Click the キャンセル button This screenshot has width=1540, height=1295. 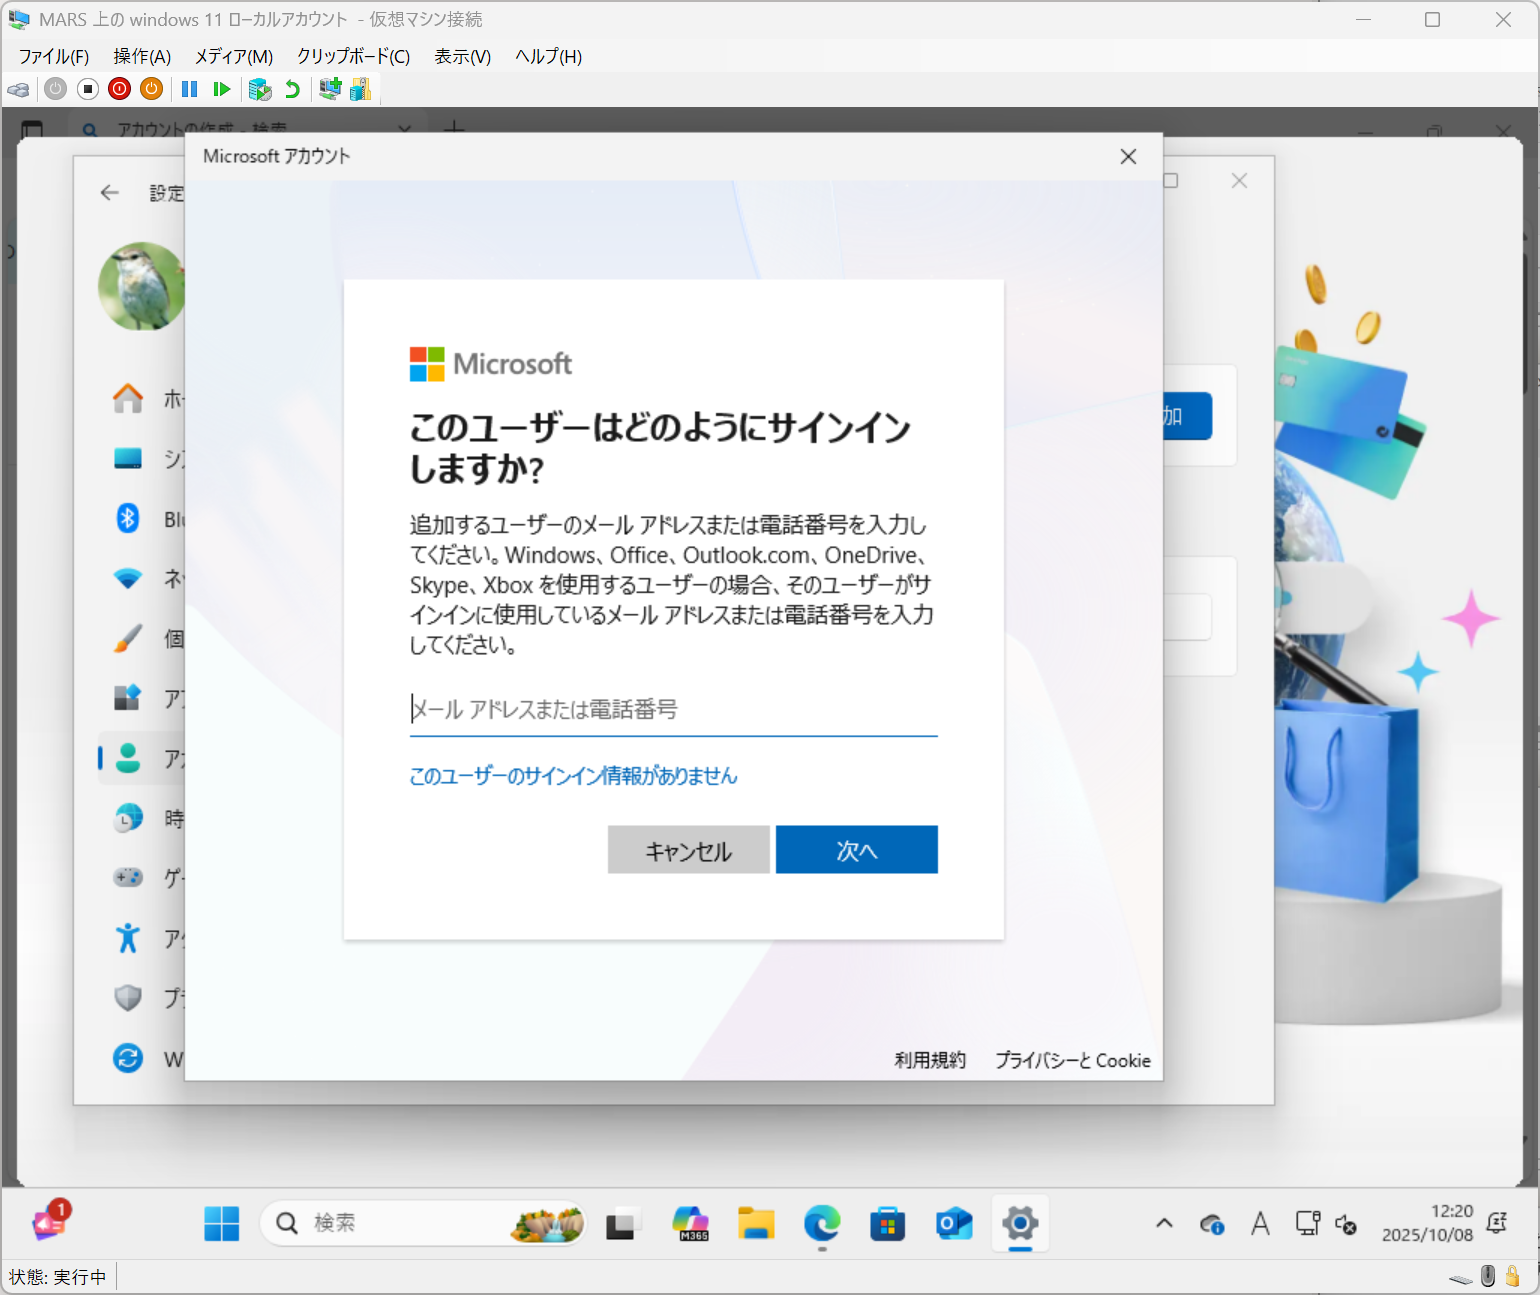(x=688, y=850)
